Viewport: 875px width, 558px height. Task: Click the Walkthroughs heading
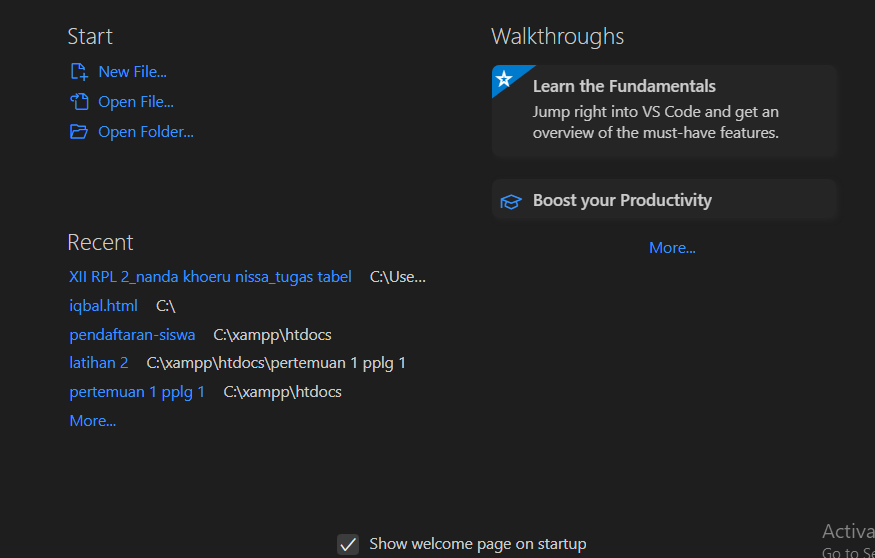tap(557, 37)
